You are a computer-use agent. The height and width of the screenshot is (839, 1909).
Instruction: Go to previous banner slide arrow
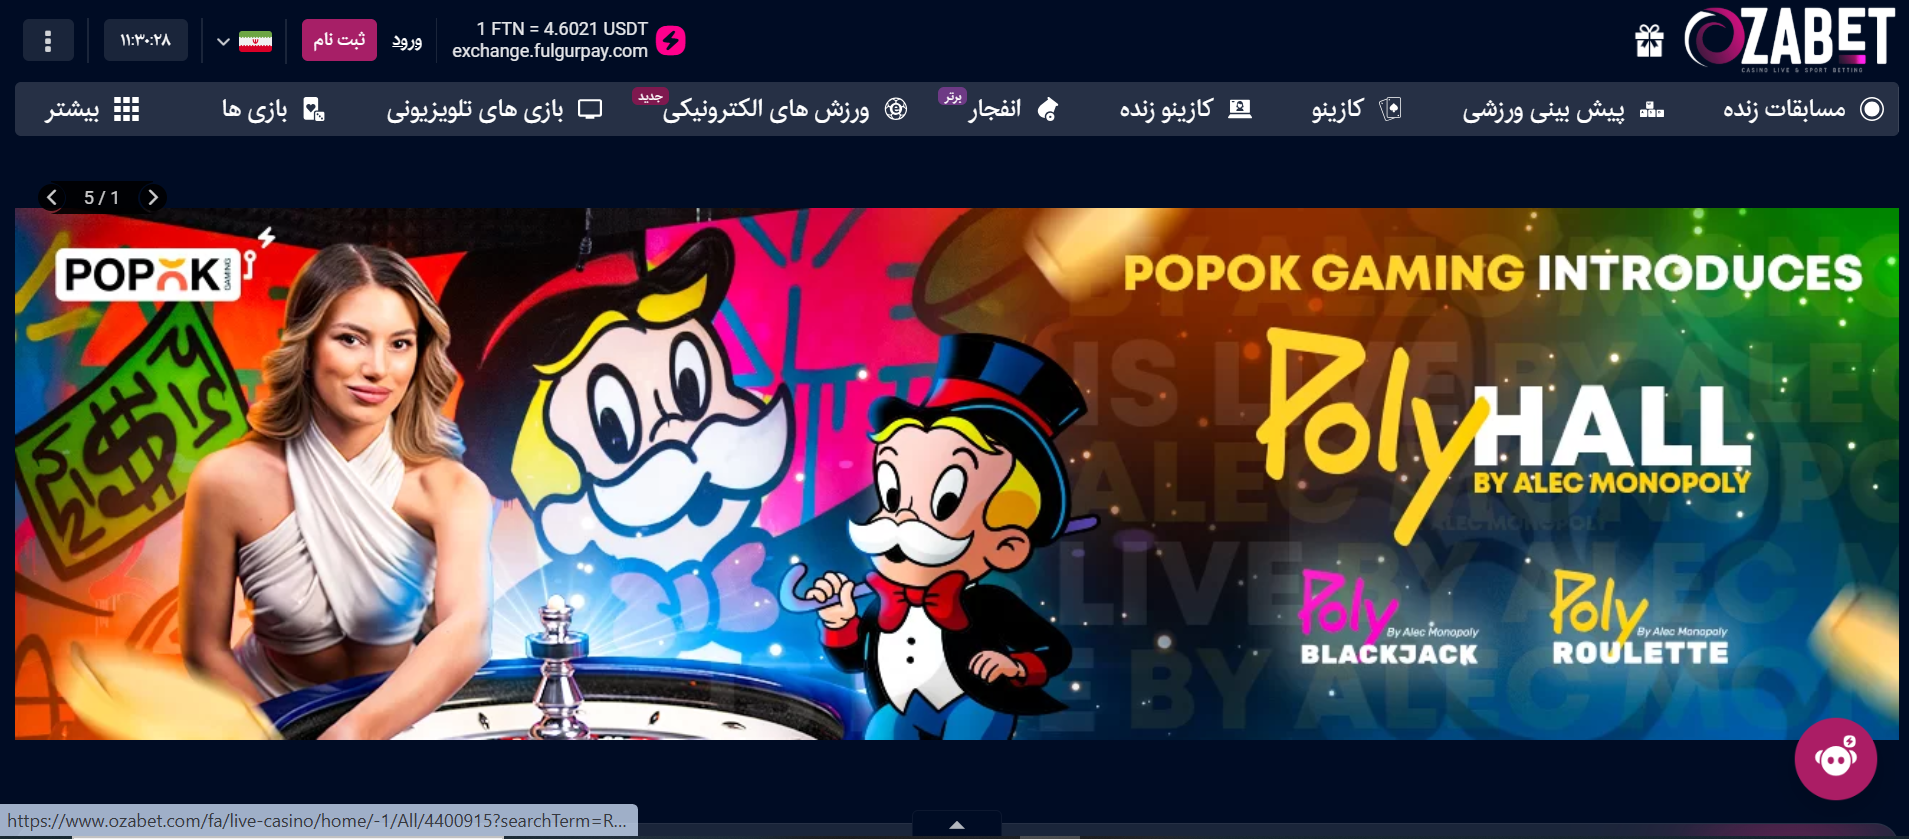click(x=52, y=198)
